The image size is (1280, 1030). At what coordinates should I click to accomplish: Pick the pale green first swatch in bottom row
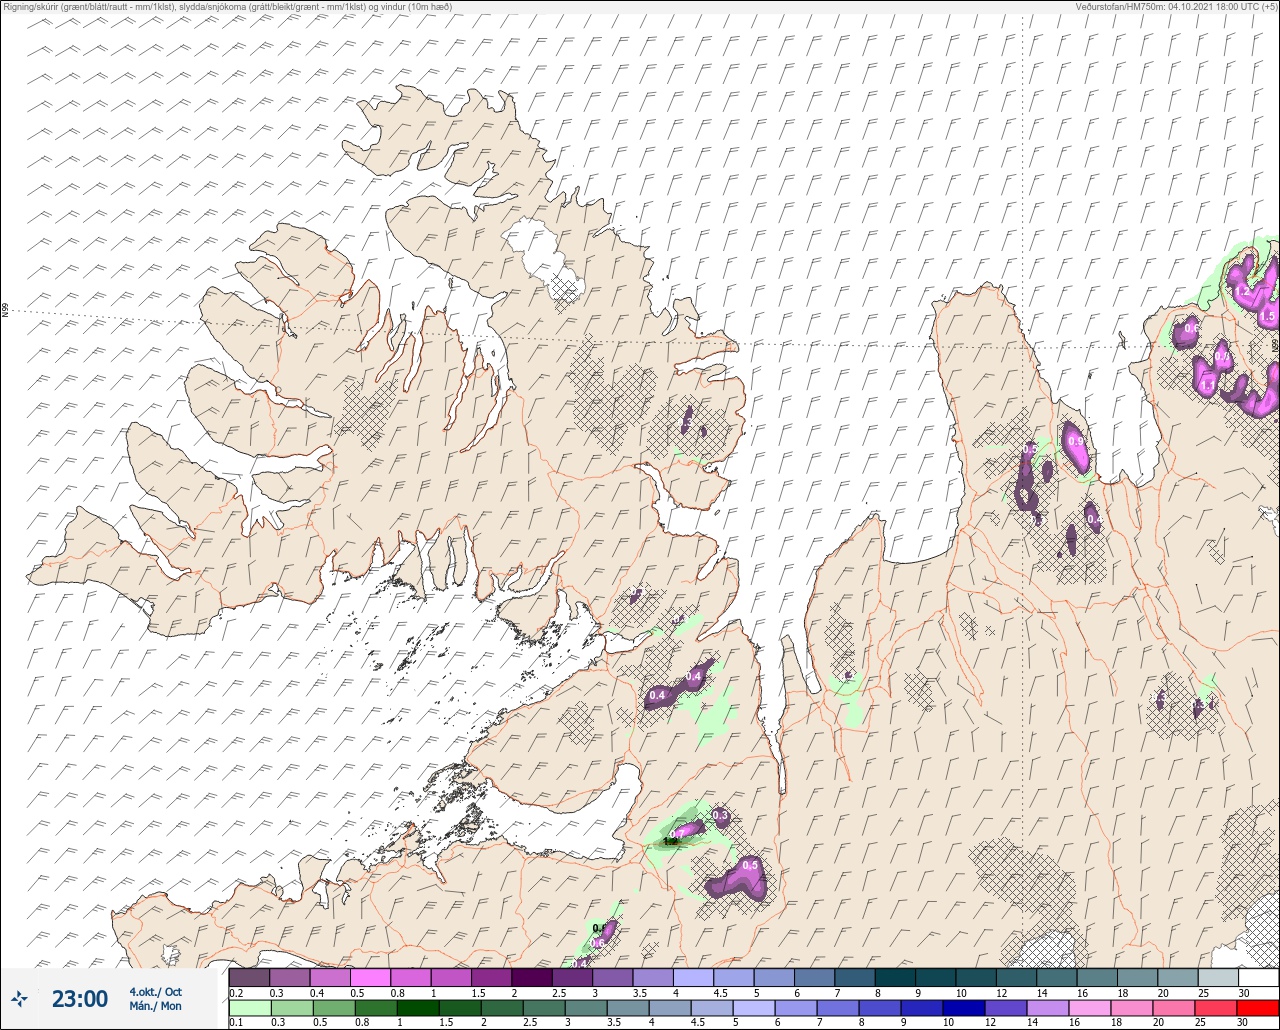coord(249,1008)
